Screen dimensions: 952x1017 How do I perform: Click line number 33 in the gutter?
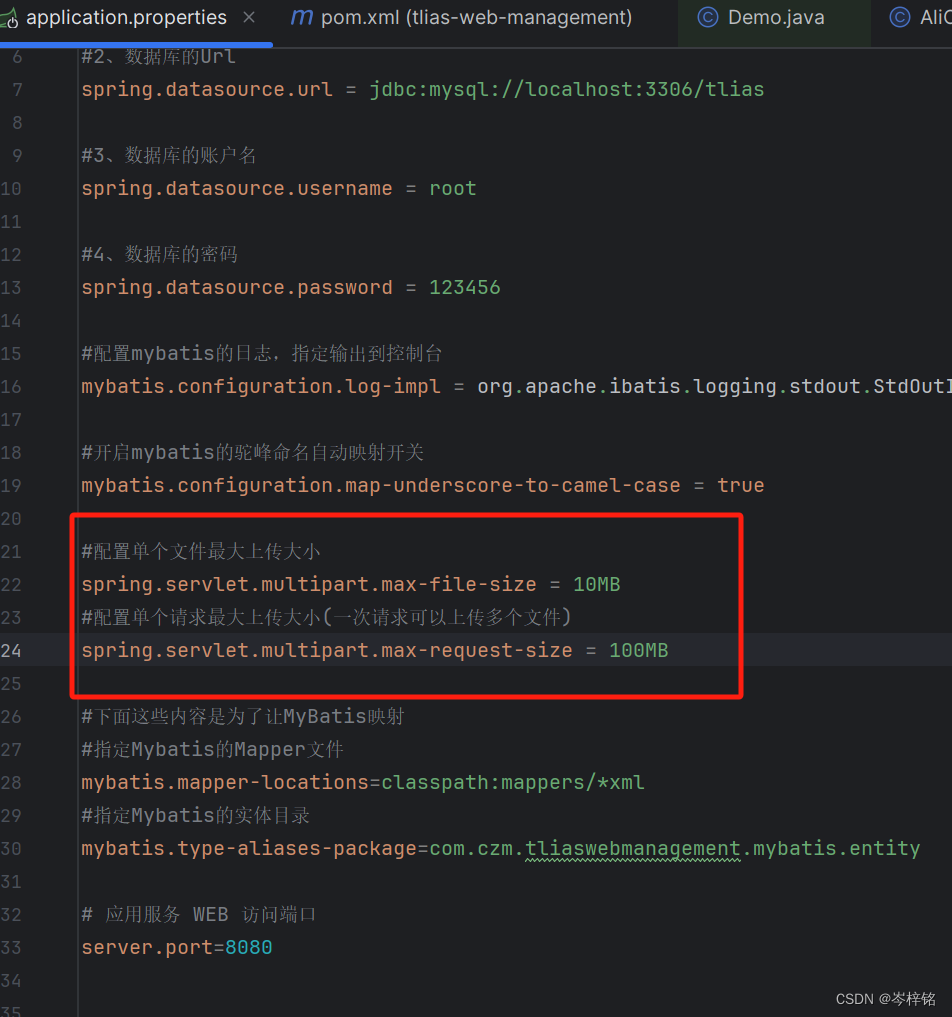[11, 948]
